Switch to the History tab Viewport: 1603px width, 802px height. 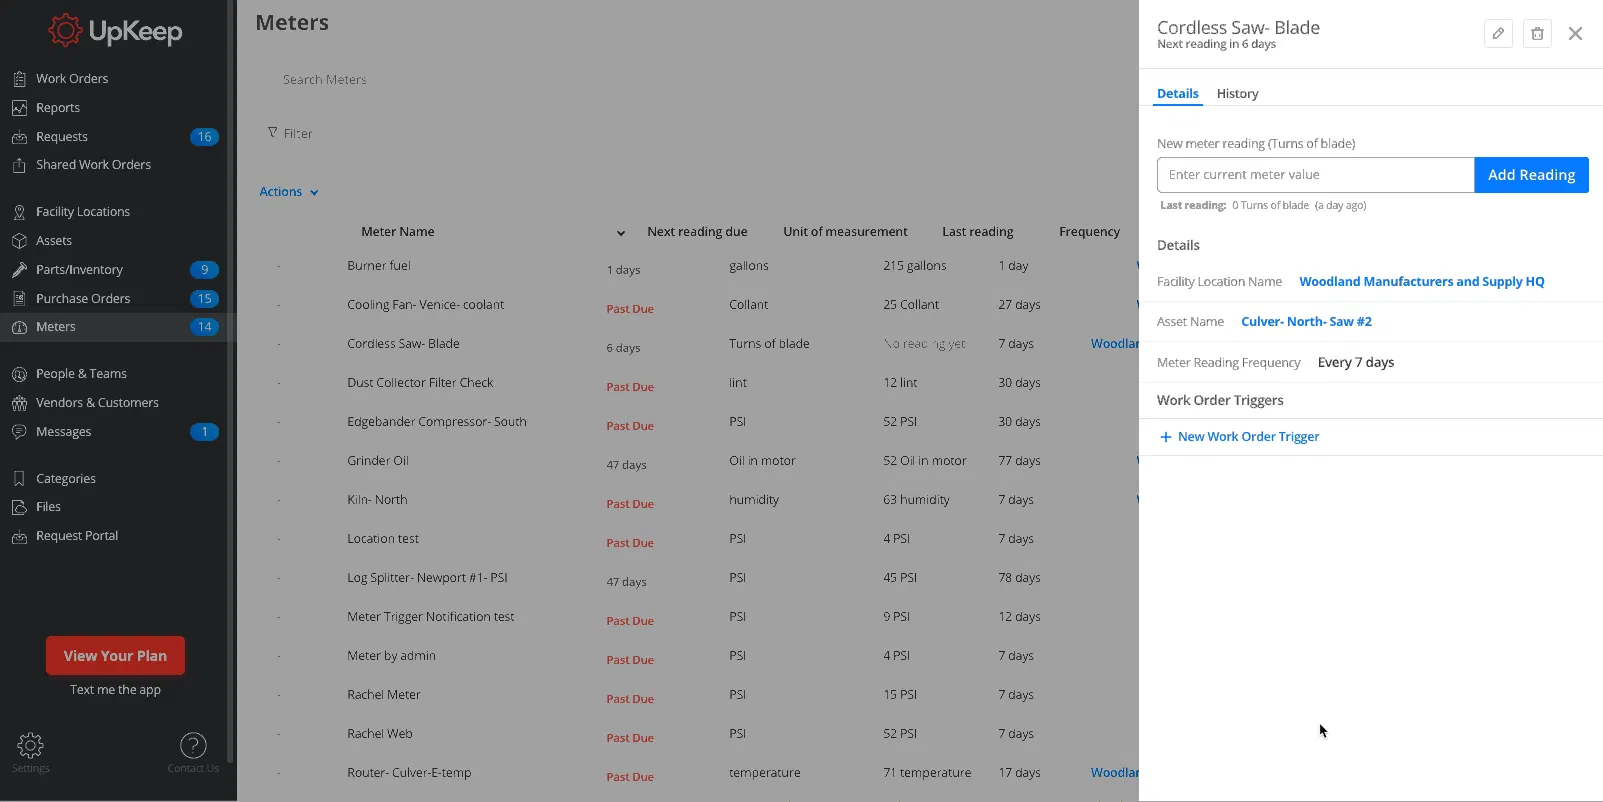(1237, 93)
